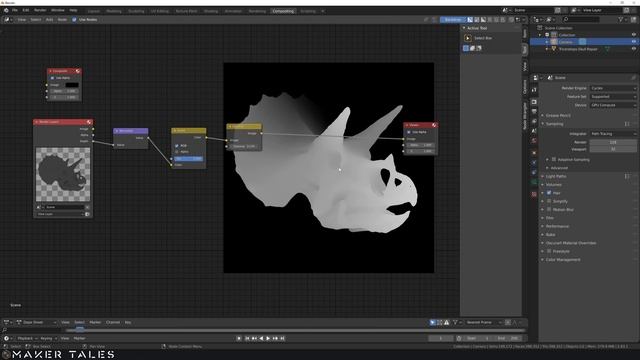Open the Render Engine dropdown set to Cycles
640x360 pixels.
(613, 88)
